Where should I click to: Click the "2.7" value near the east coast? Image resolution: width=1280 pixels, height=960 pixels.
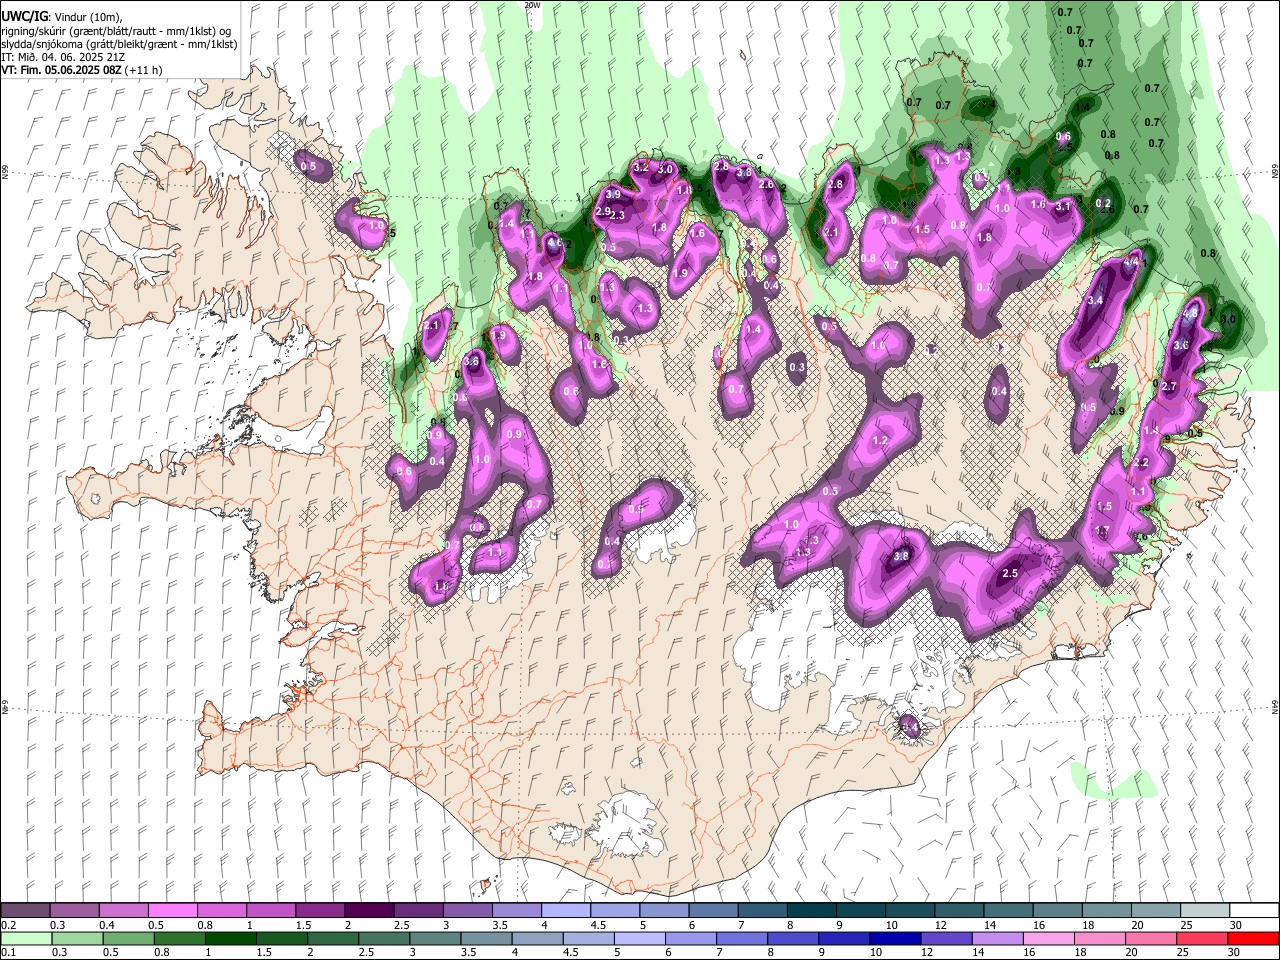pos(1170,386)
